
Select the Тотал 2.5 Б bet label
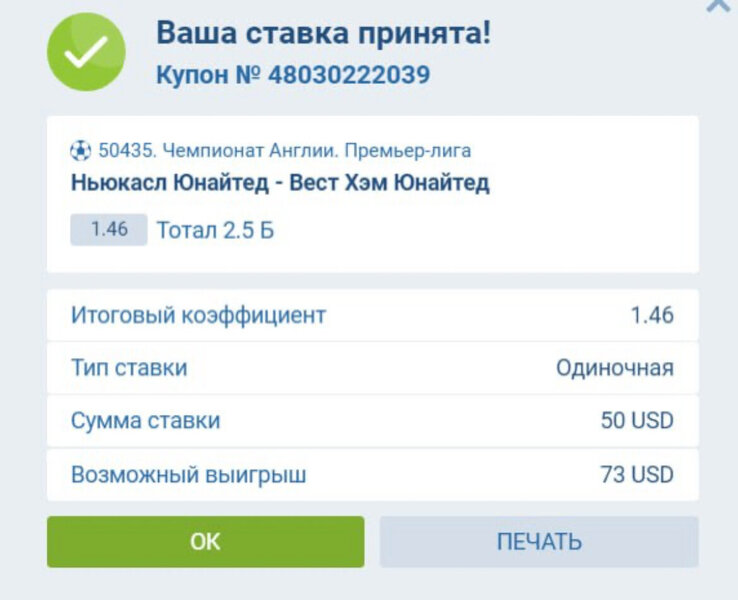click(215, 231)
